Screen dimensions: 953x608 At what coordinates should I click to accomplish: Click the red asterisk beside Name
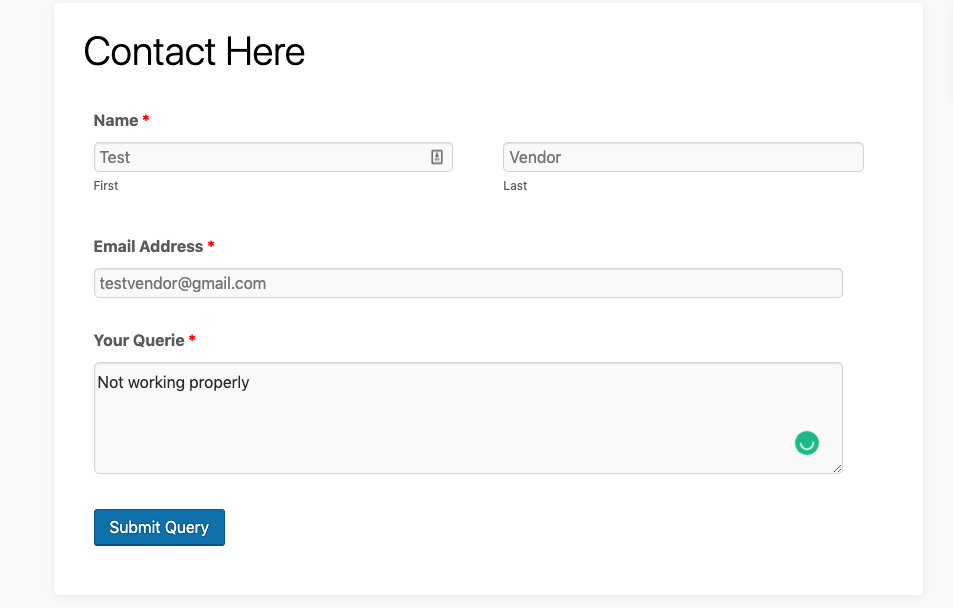pyautogui.click(x=146, y=119)
